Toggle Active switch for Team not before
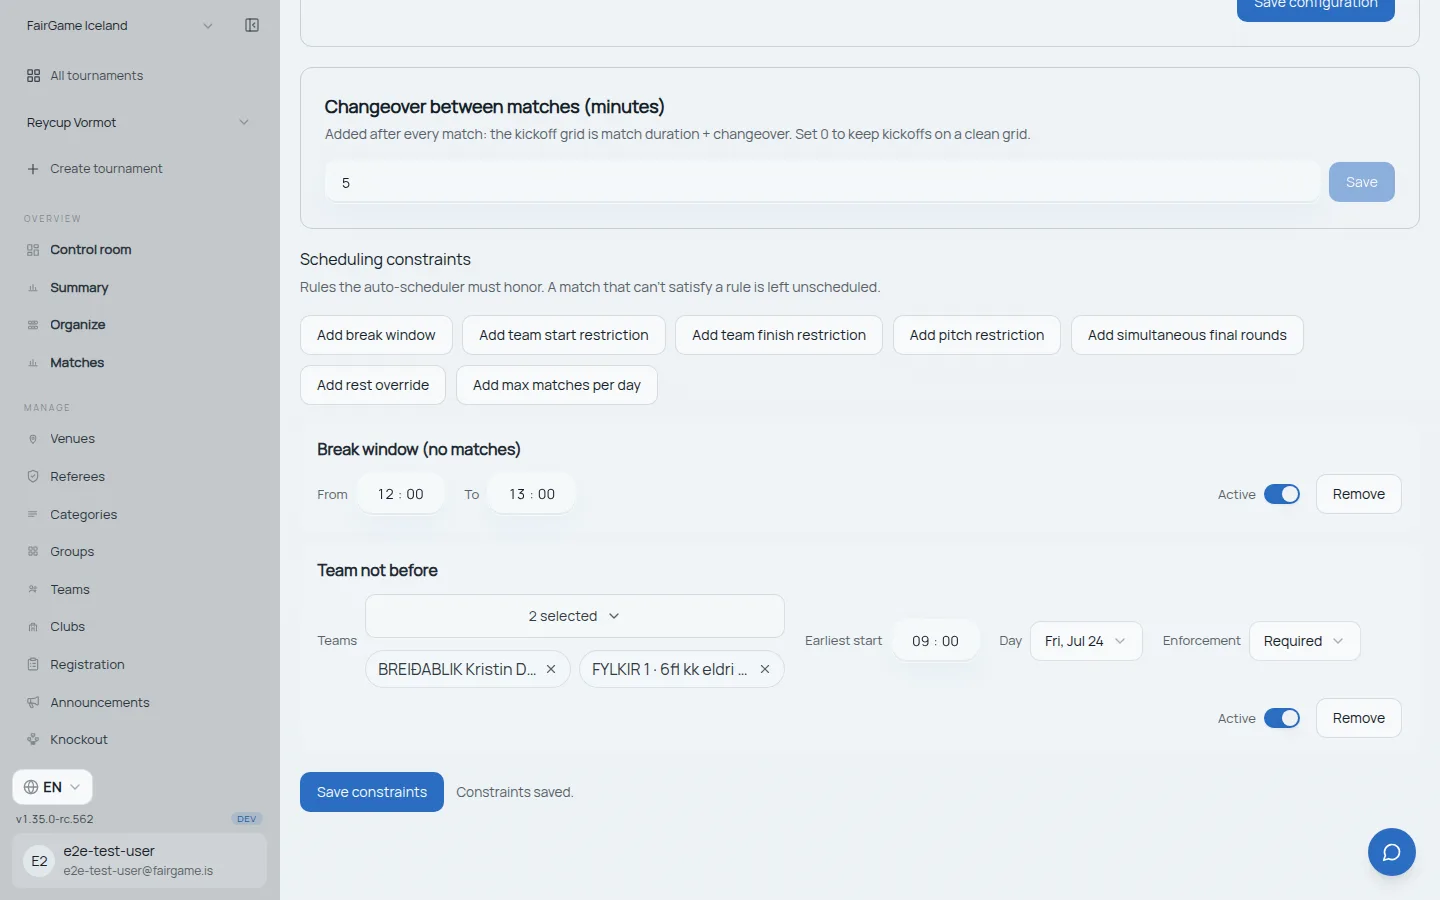The image size is (1440, 900). (x=1282, y=718)
